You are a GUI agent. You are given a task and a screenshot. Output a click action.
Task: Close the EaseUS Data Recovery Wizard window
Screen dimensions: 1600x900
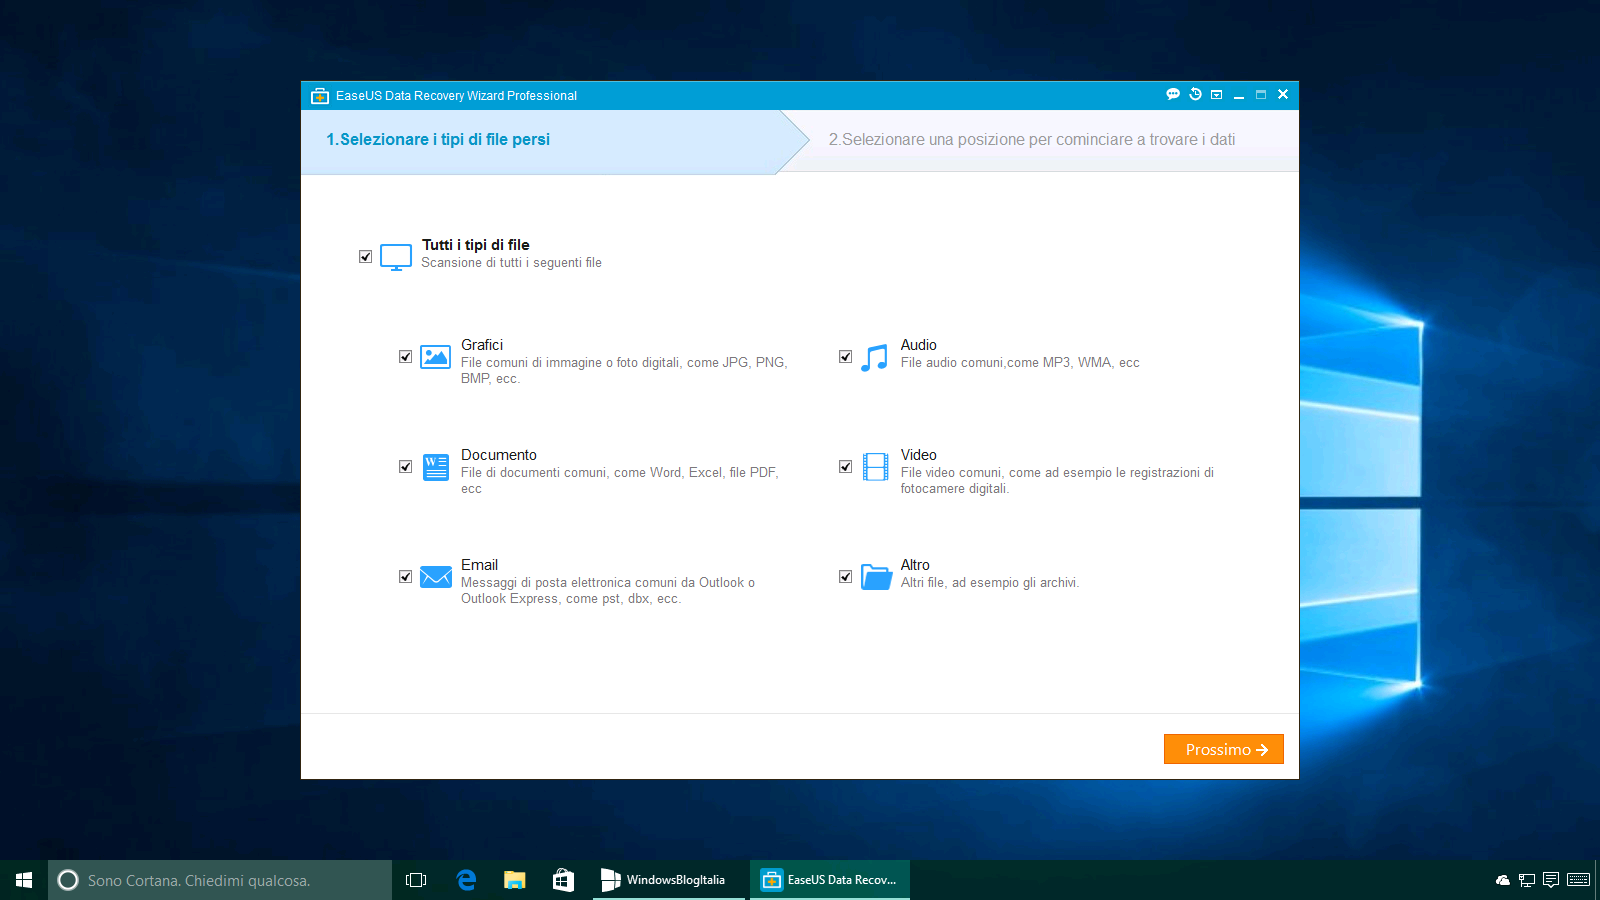click(x=1283, y=95)
